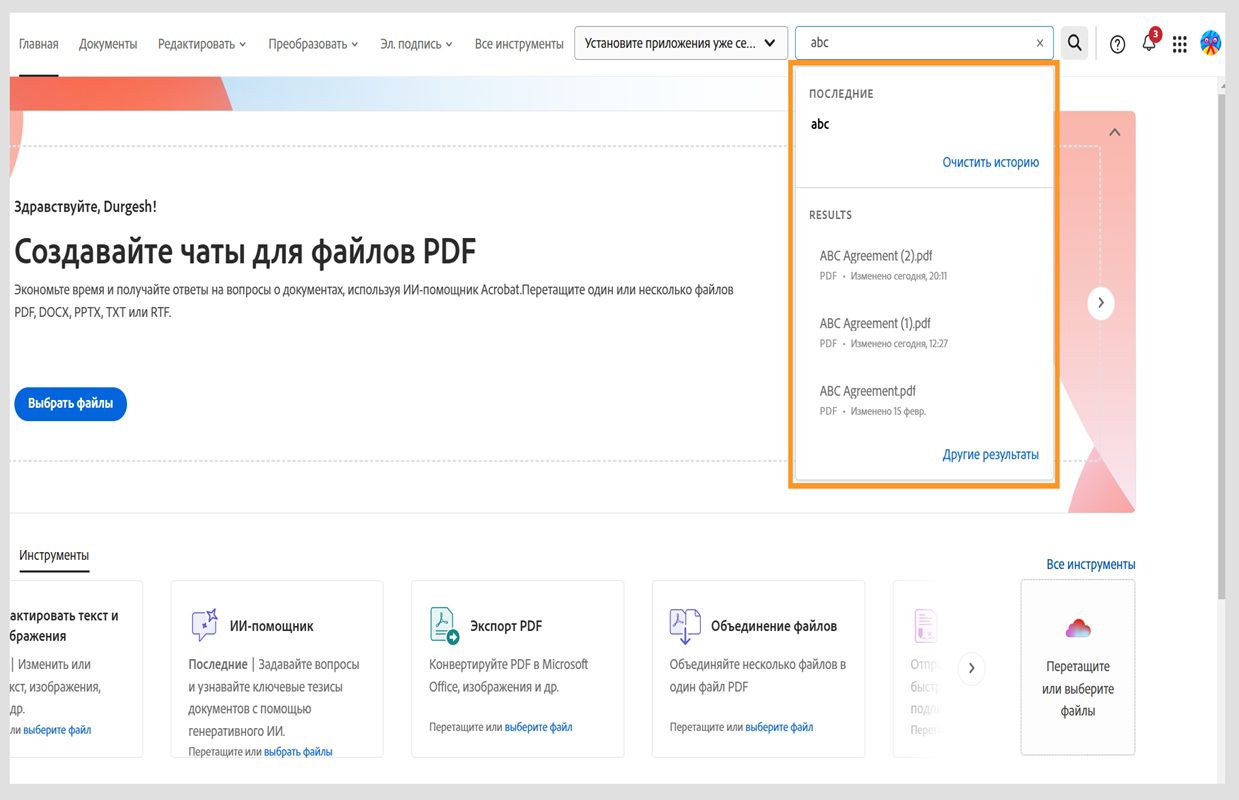
Task: Open the user profile avatar
Action: pyautogui.click(x=1210, y=43)
